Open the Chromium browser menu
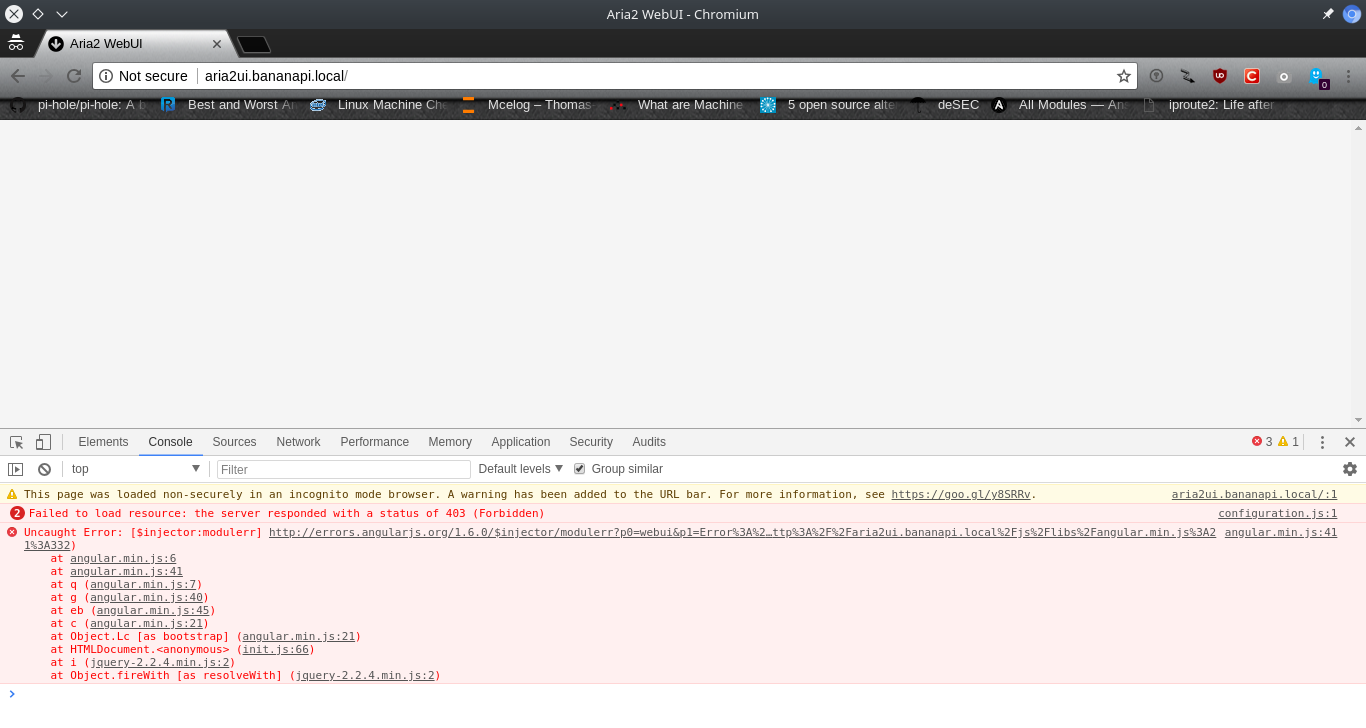1366x728 pixels. 1349,76
